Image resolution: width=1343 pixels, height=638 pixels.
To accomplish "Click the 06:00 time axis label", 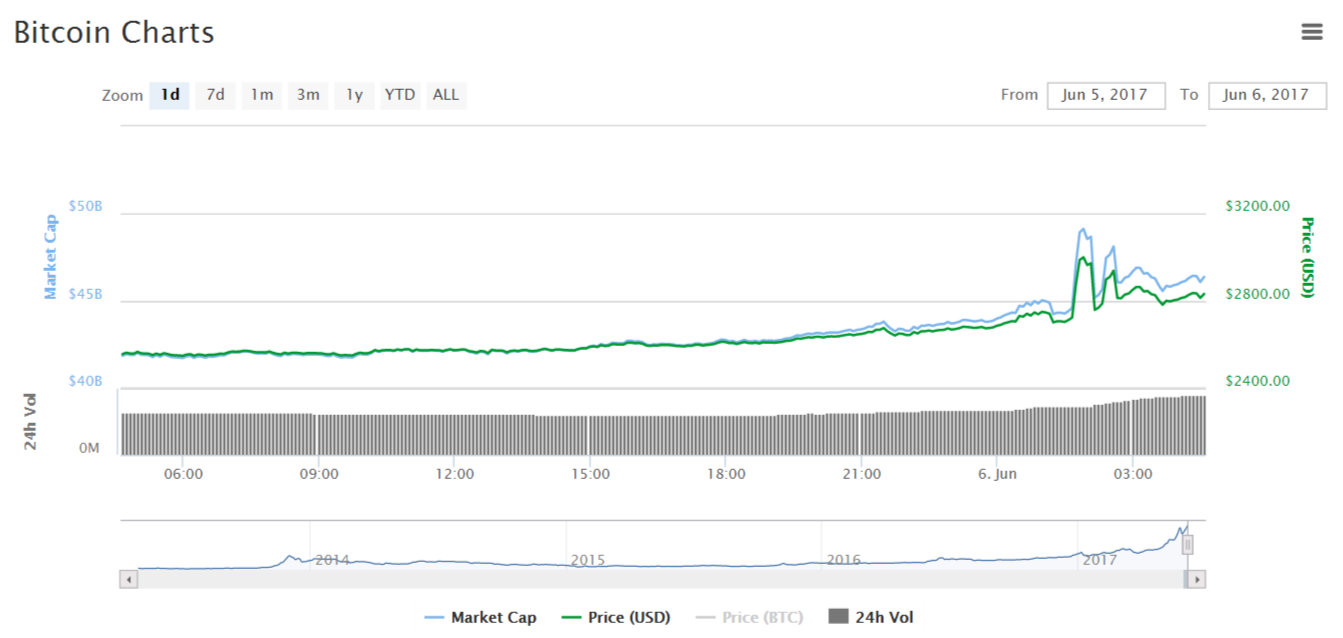I will [x=184, y=474].
